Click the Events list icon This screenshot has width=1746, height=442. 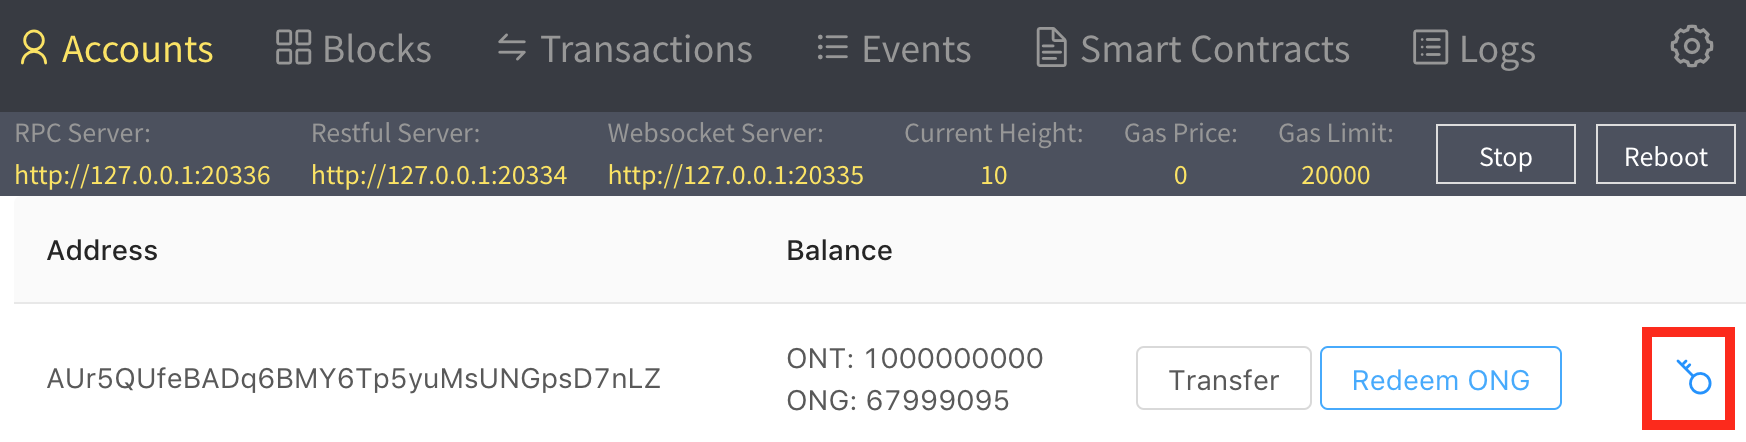click(x=832, y=48)
